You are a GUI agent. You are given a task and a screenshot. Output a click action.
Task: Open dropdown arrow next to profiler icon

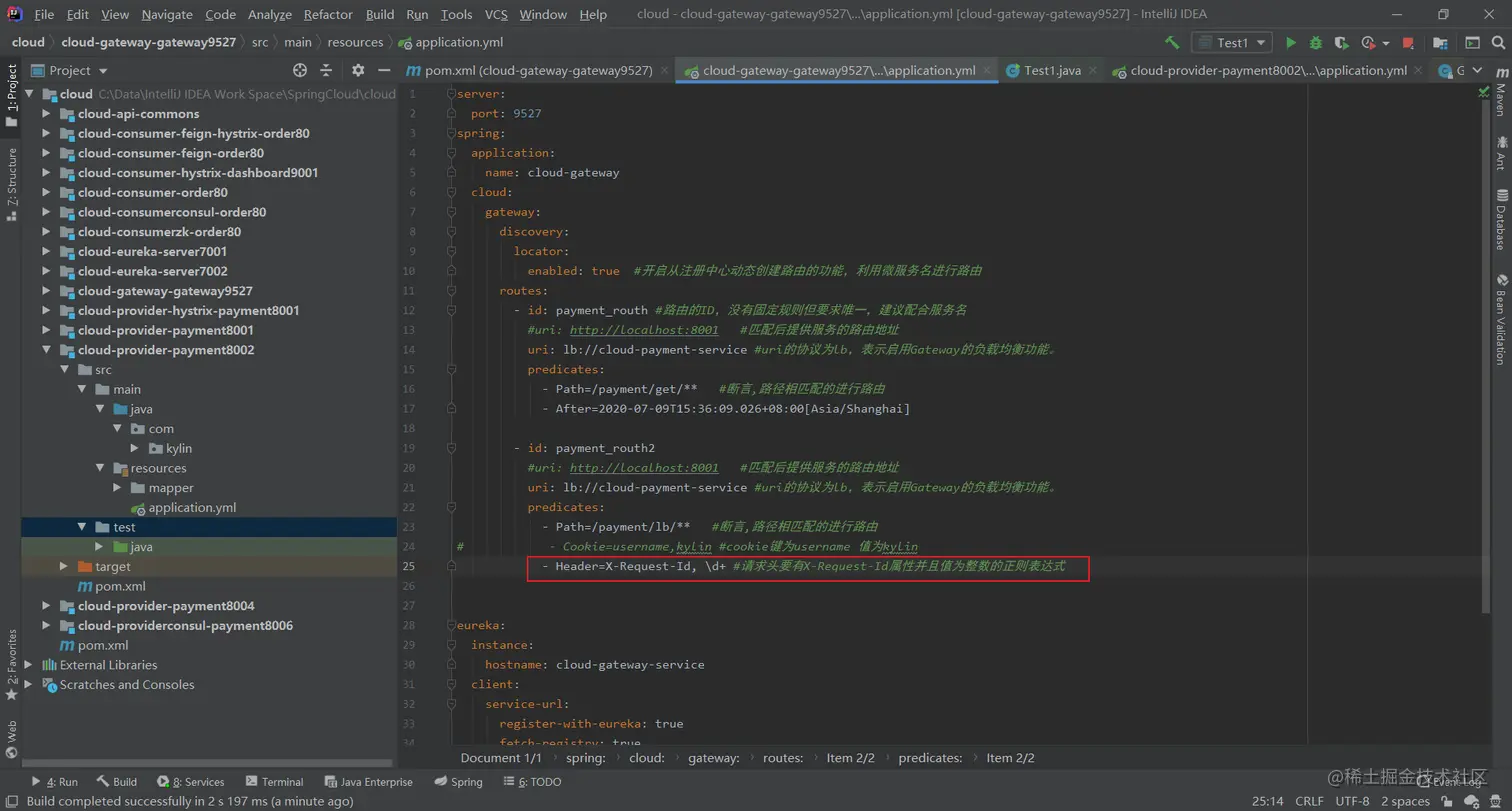tap(1386, 43)
